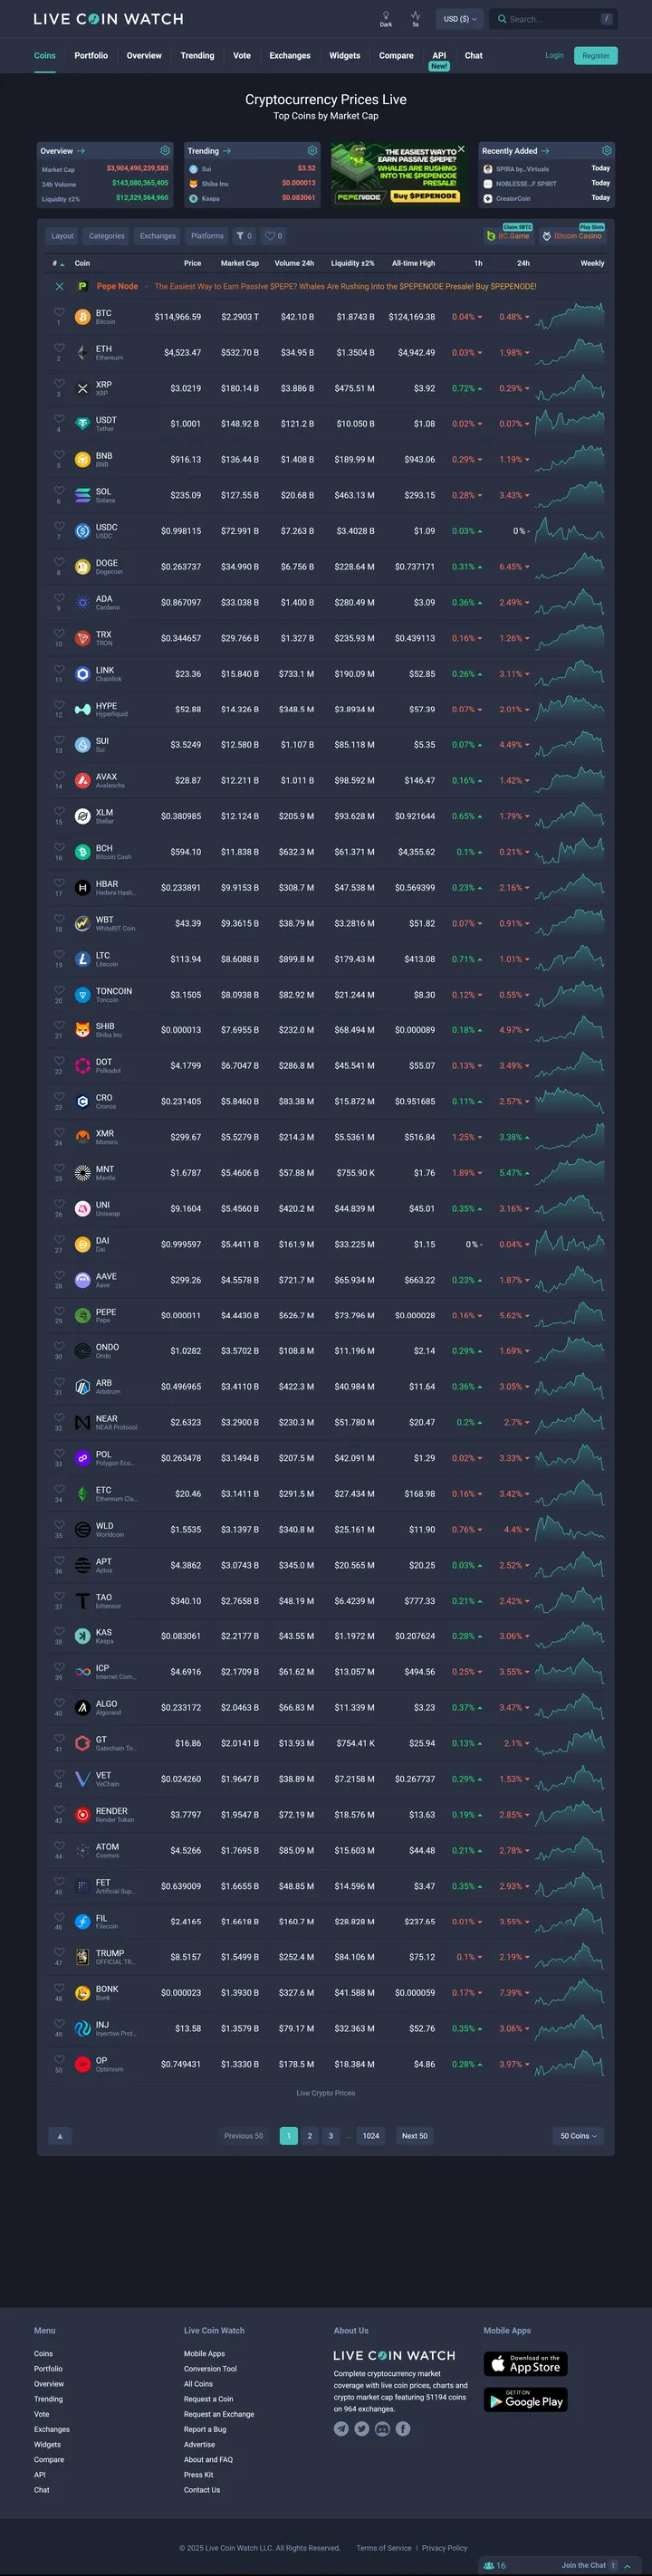This screenshot has width=652, height=2576.
Task: Open Live Coin Watch on Telegram via footer icon
Action: point(341,2428)
